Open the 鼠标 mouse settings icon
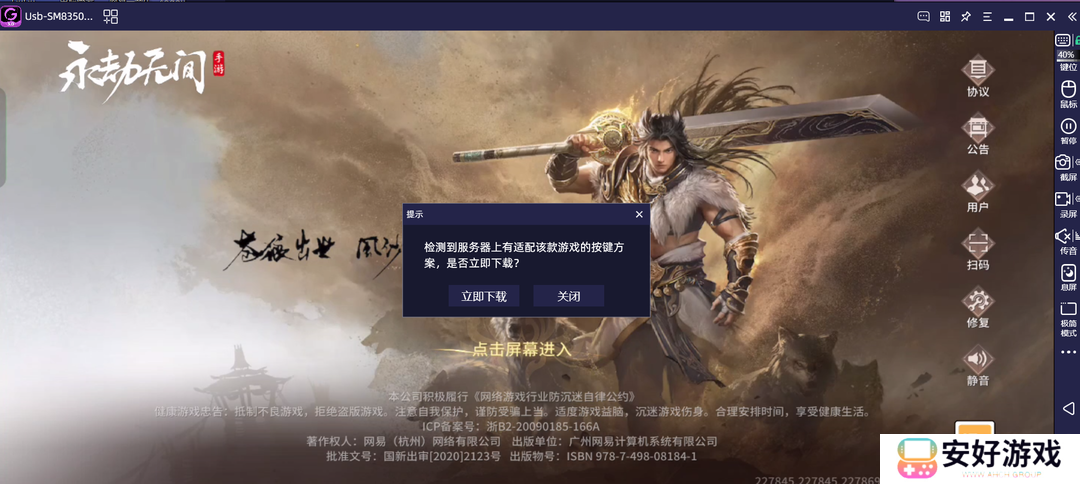 pyautogui.click(x=1068, y=94)
